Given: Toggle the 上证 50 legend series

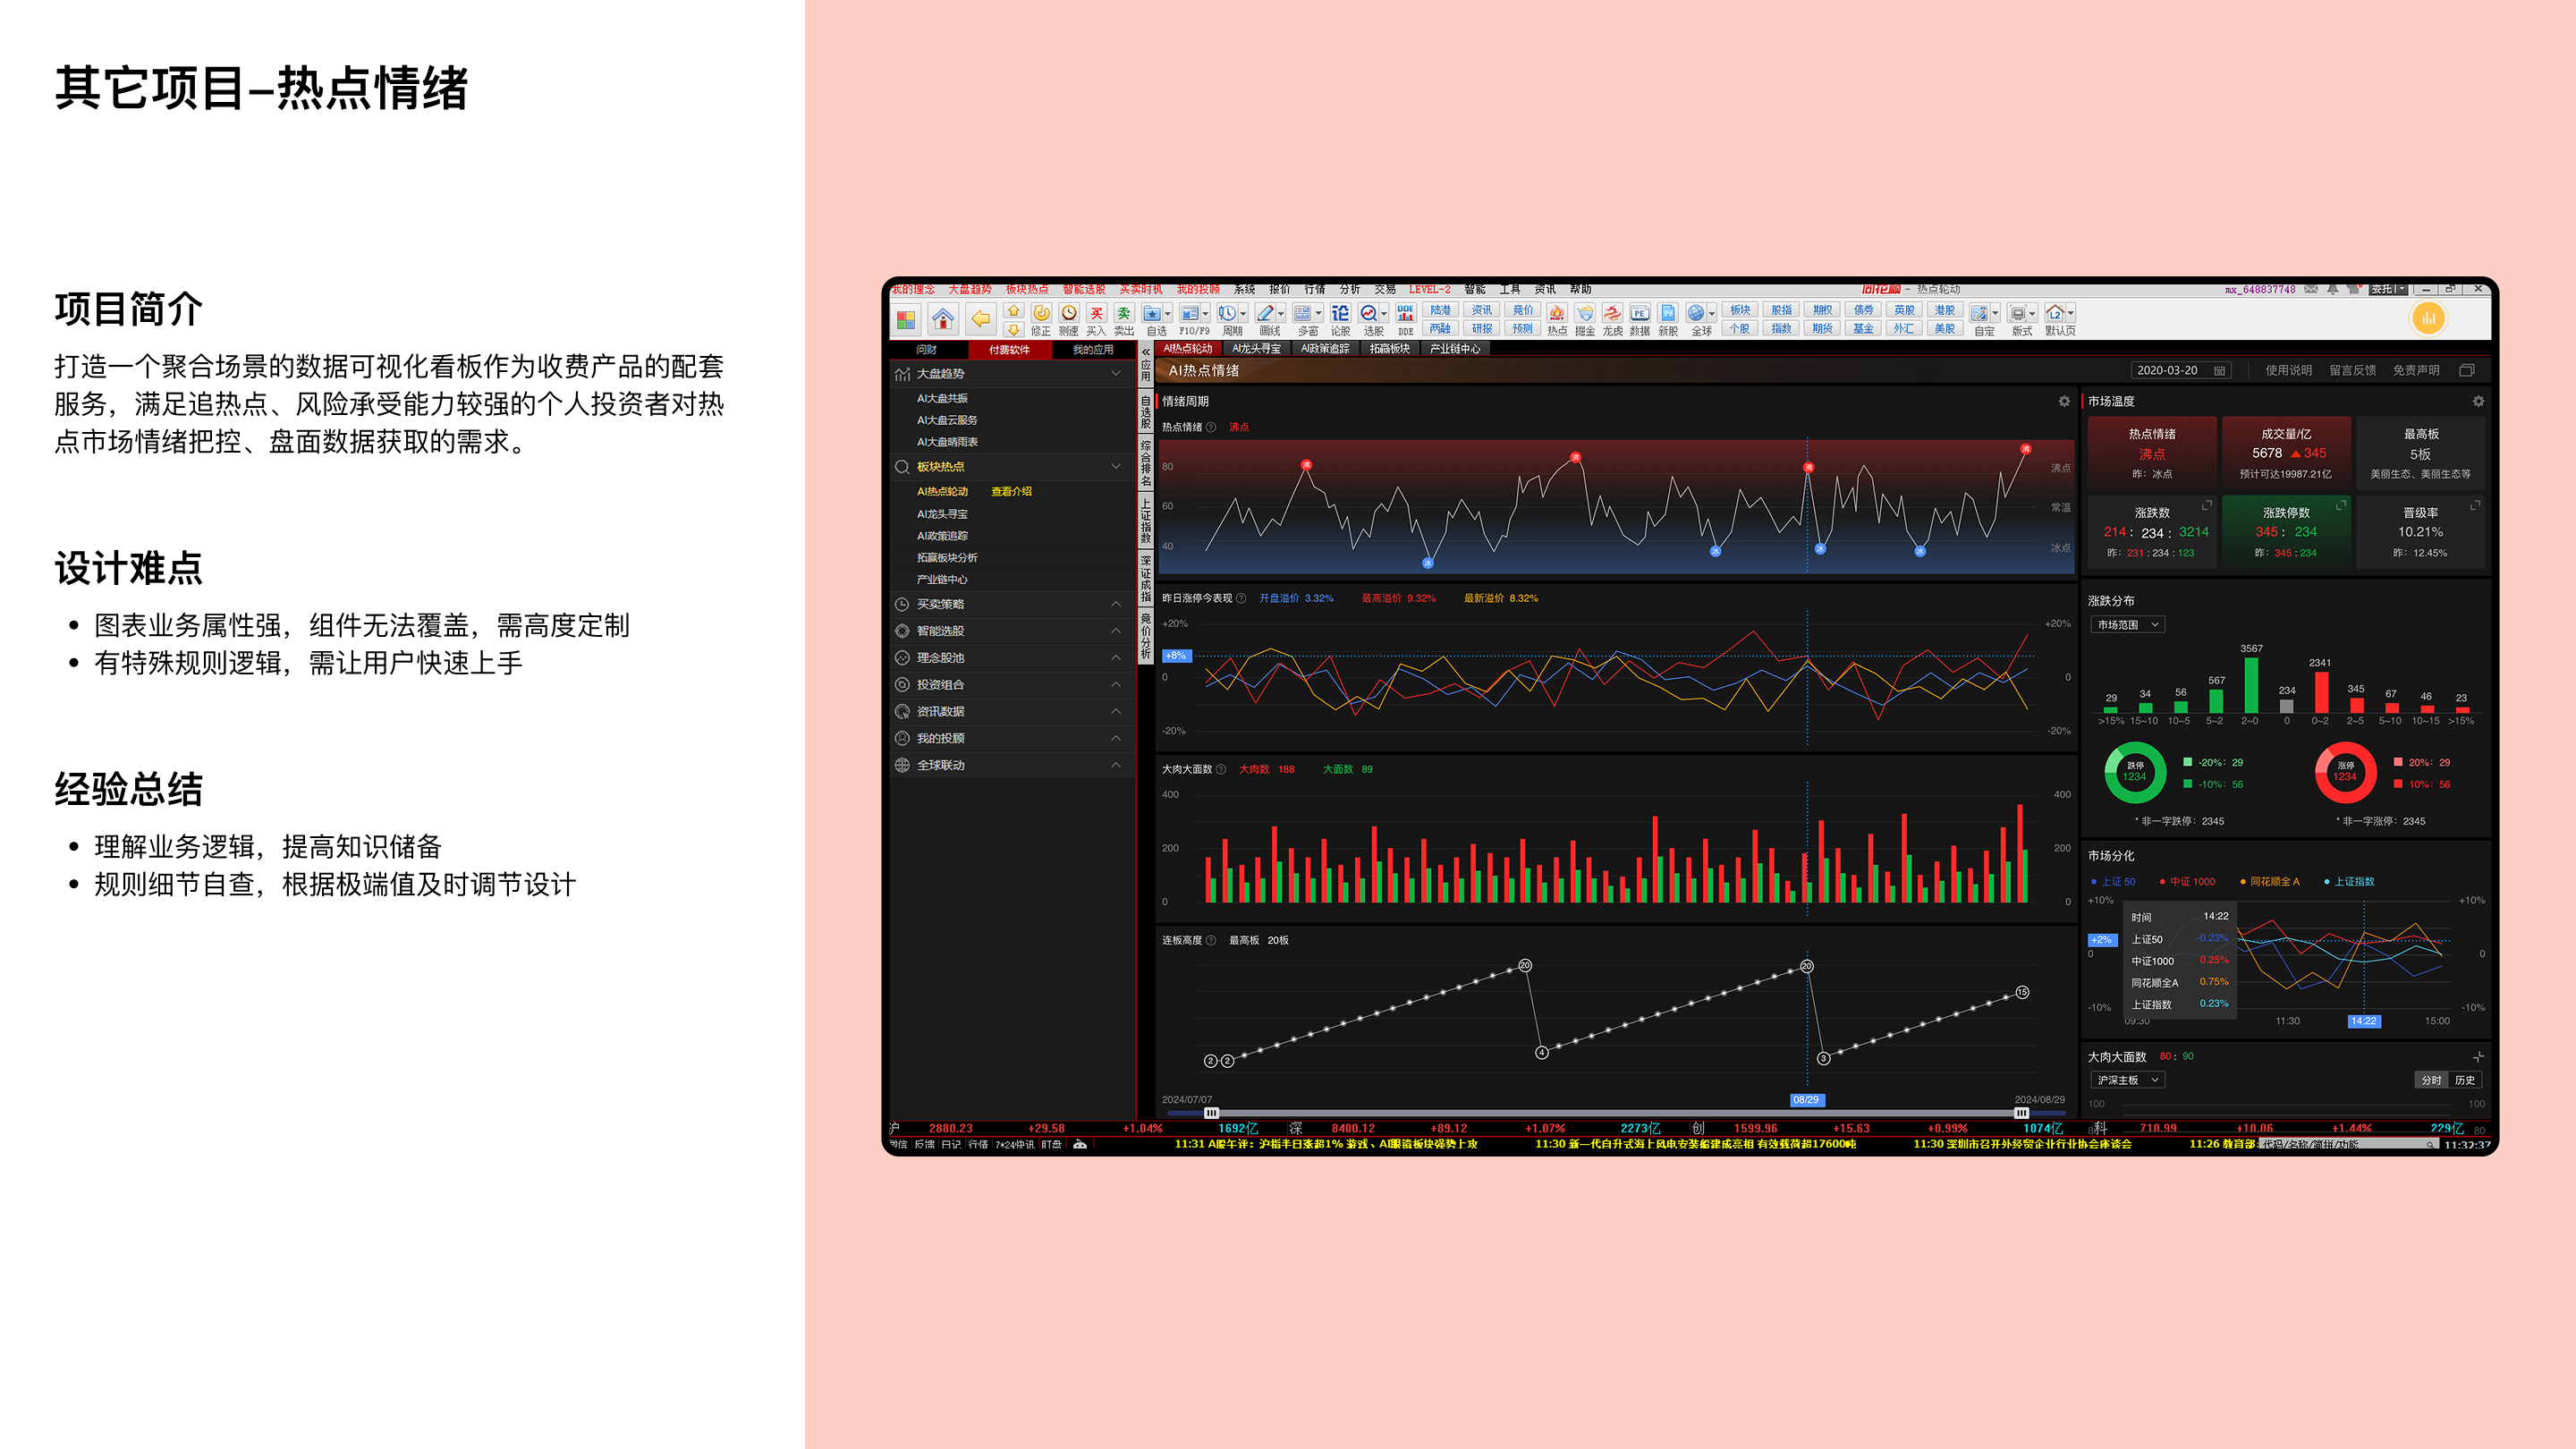Looking at the screenshot, I should click(2114, 881).
